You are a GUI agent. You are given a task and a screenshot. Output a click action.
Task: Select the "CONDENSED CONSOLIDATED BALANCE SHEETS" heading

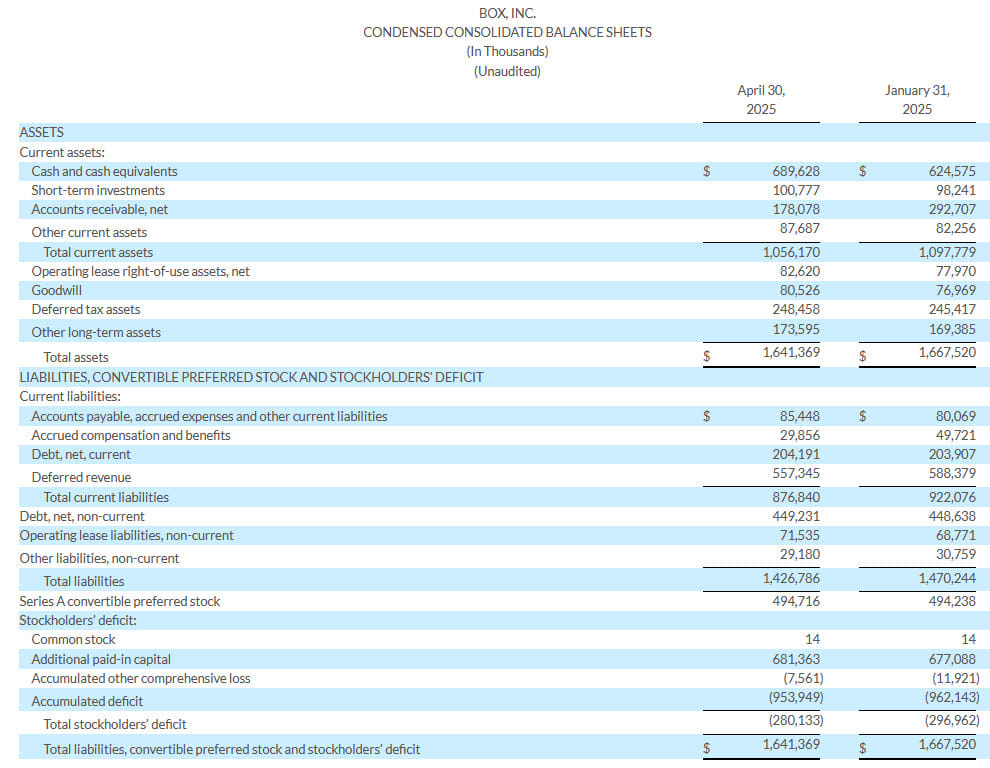coord(507,32)
